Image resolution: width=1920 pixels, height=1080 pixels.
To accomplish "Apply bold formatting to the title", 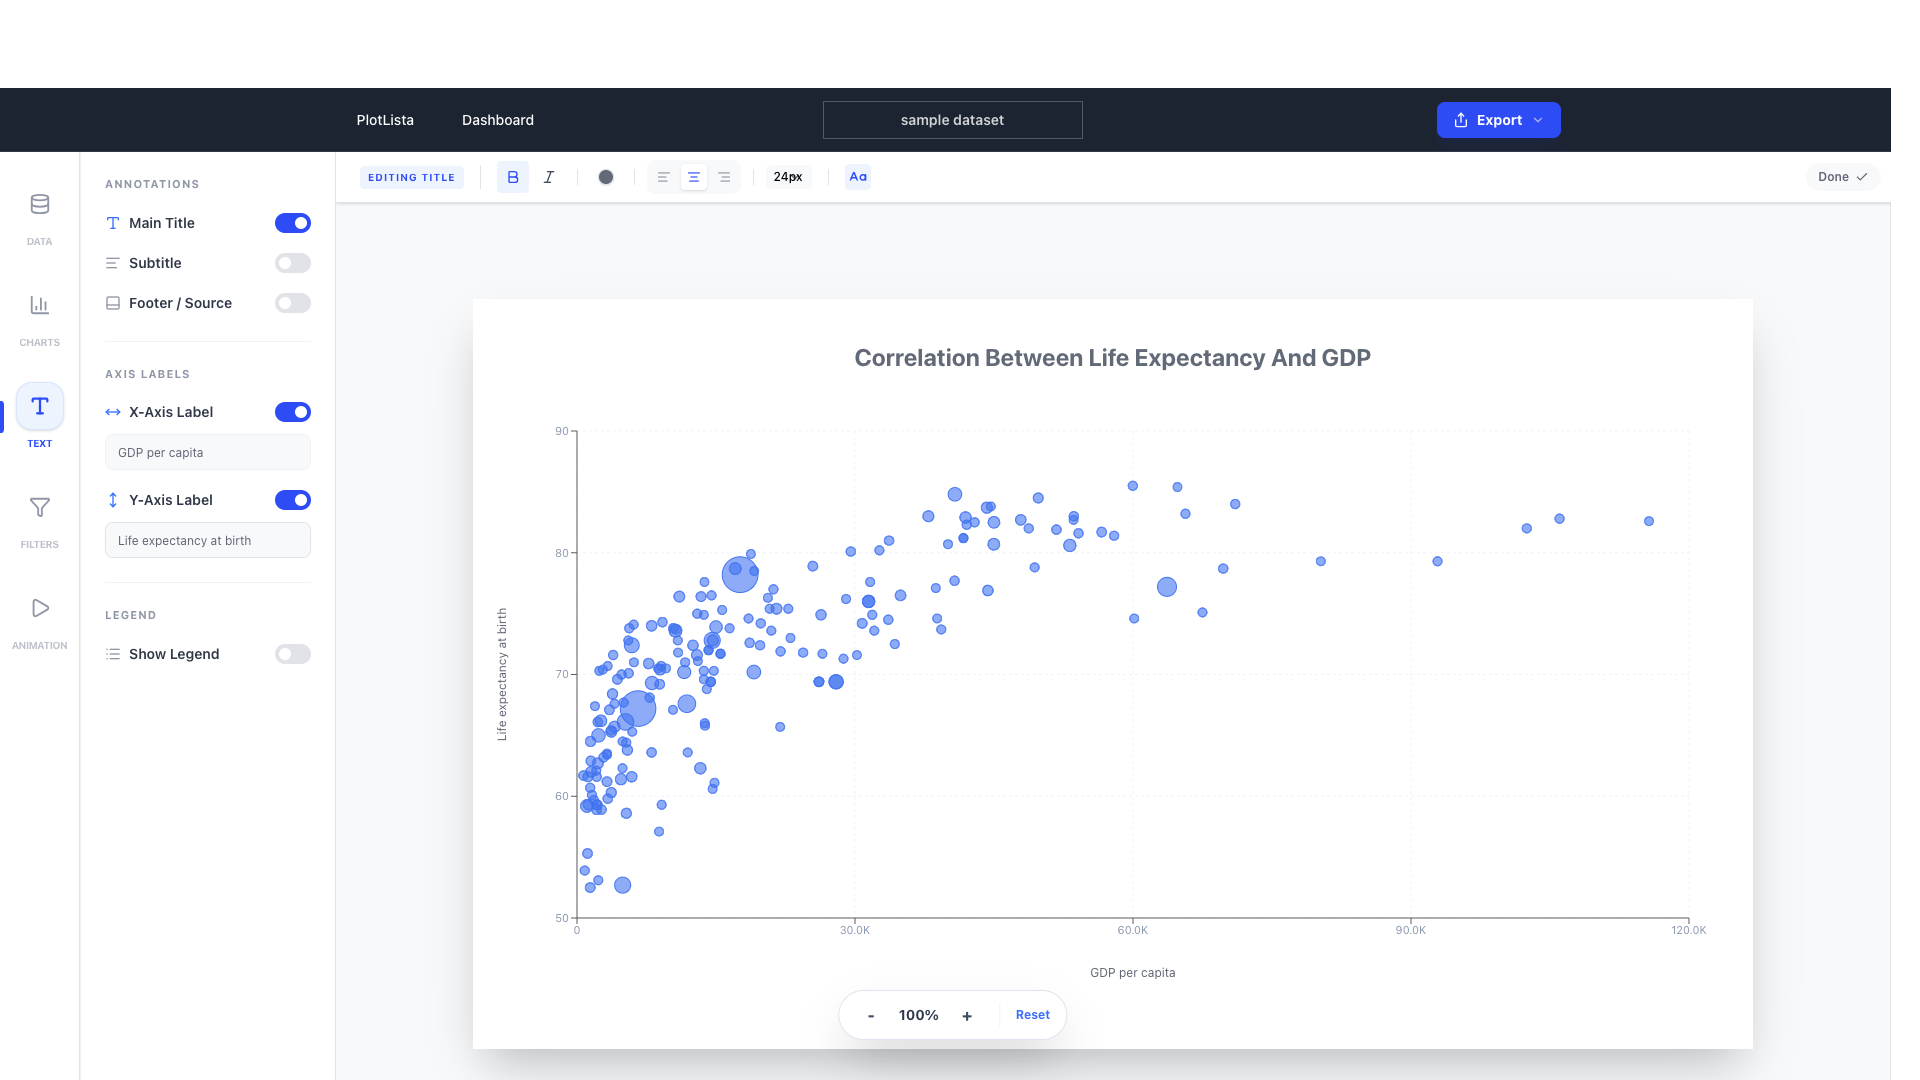I will point(512,176).
